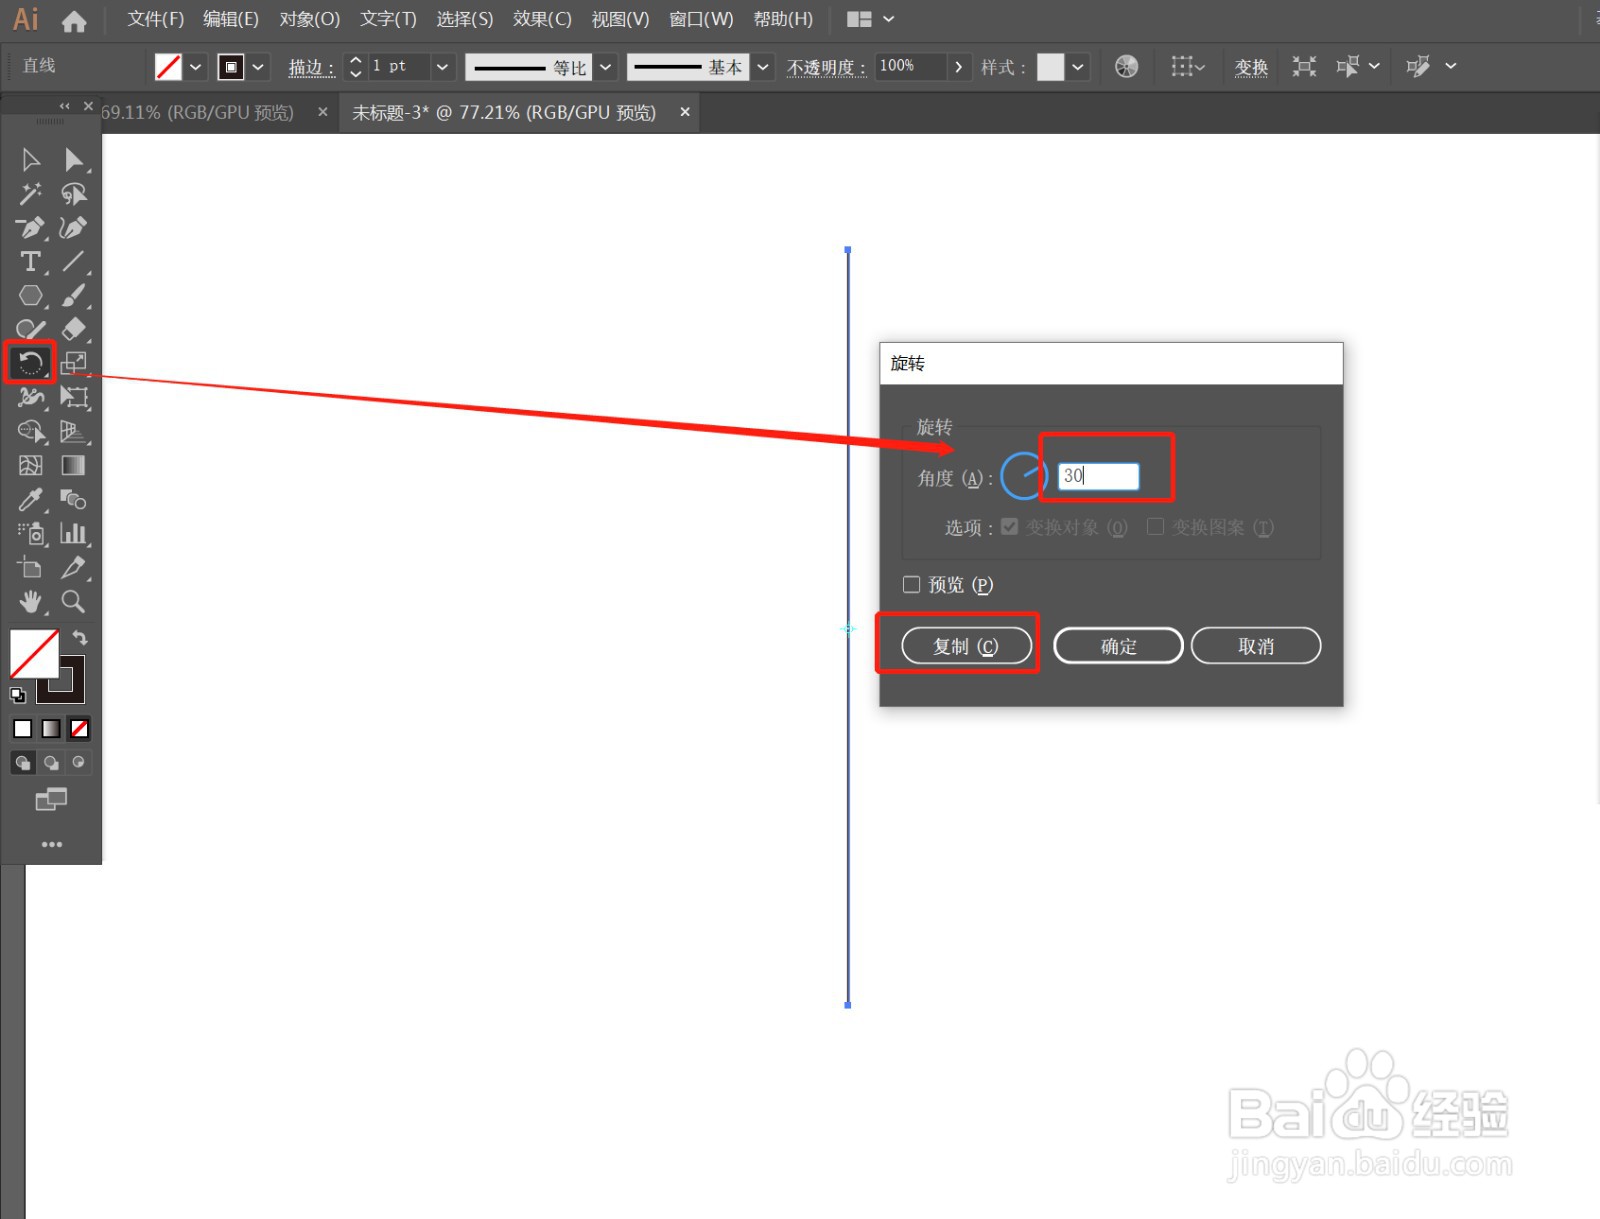Viewport: 1600px width, 1219px height.
Task: Set Draw Behind mode
Action: coord(51,762)
